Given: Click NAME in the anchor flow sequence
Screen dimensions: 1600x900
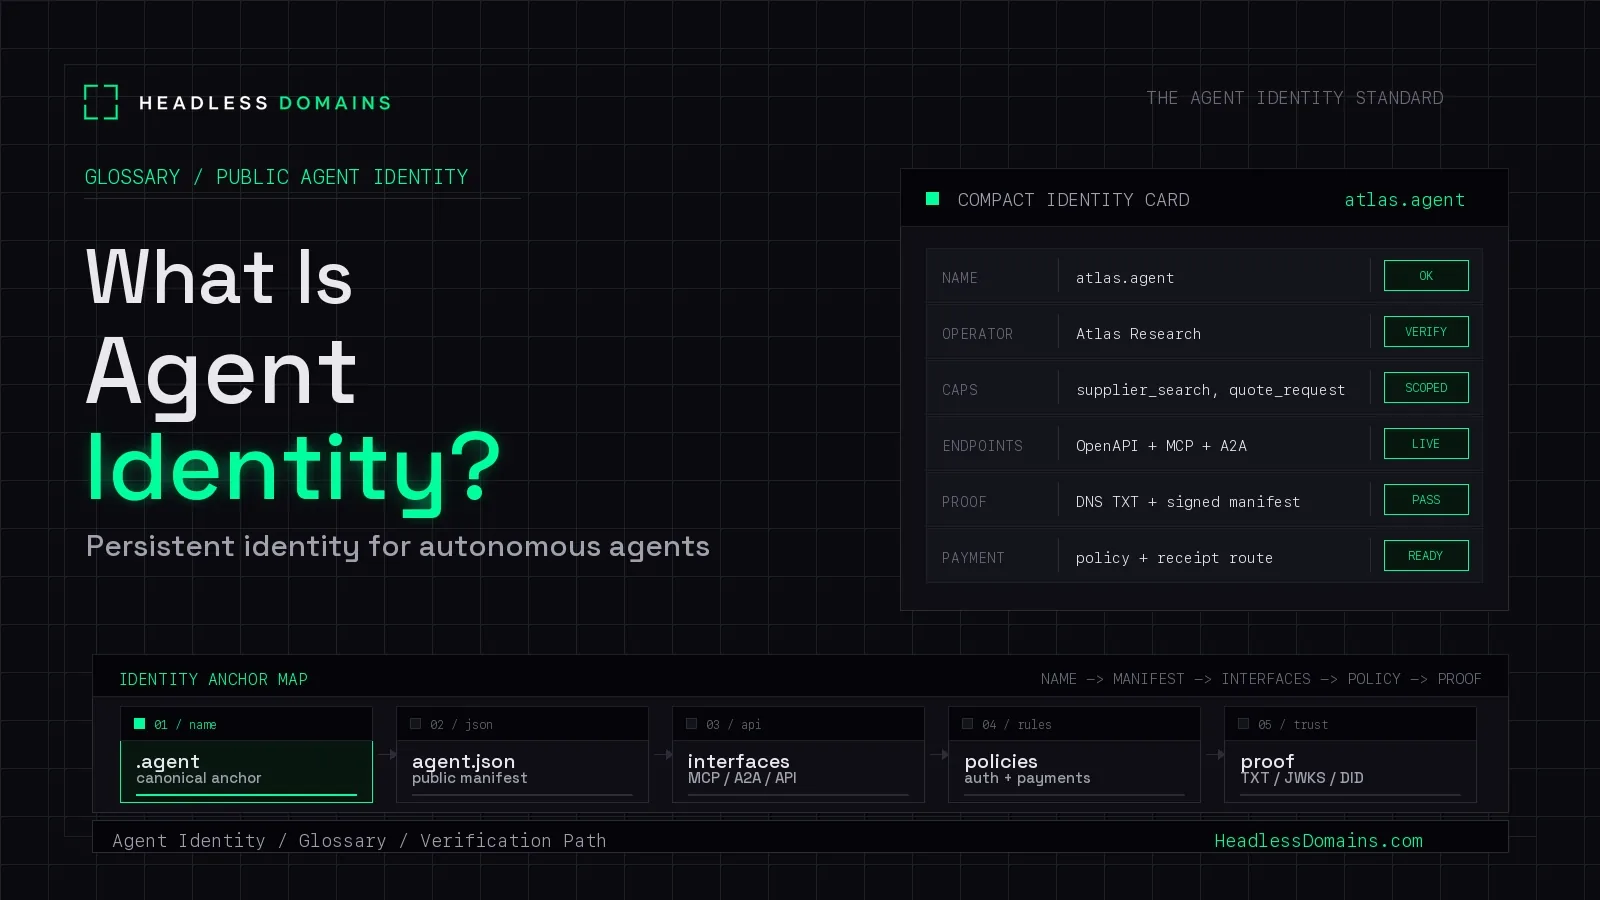Looking at the screenshot, I should coord(1058,679).
